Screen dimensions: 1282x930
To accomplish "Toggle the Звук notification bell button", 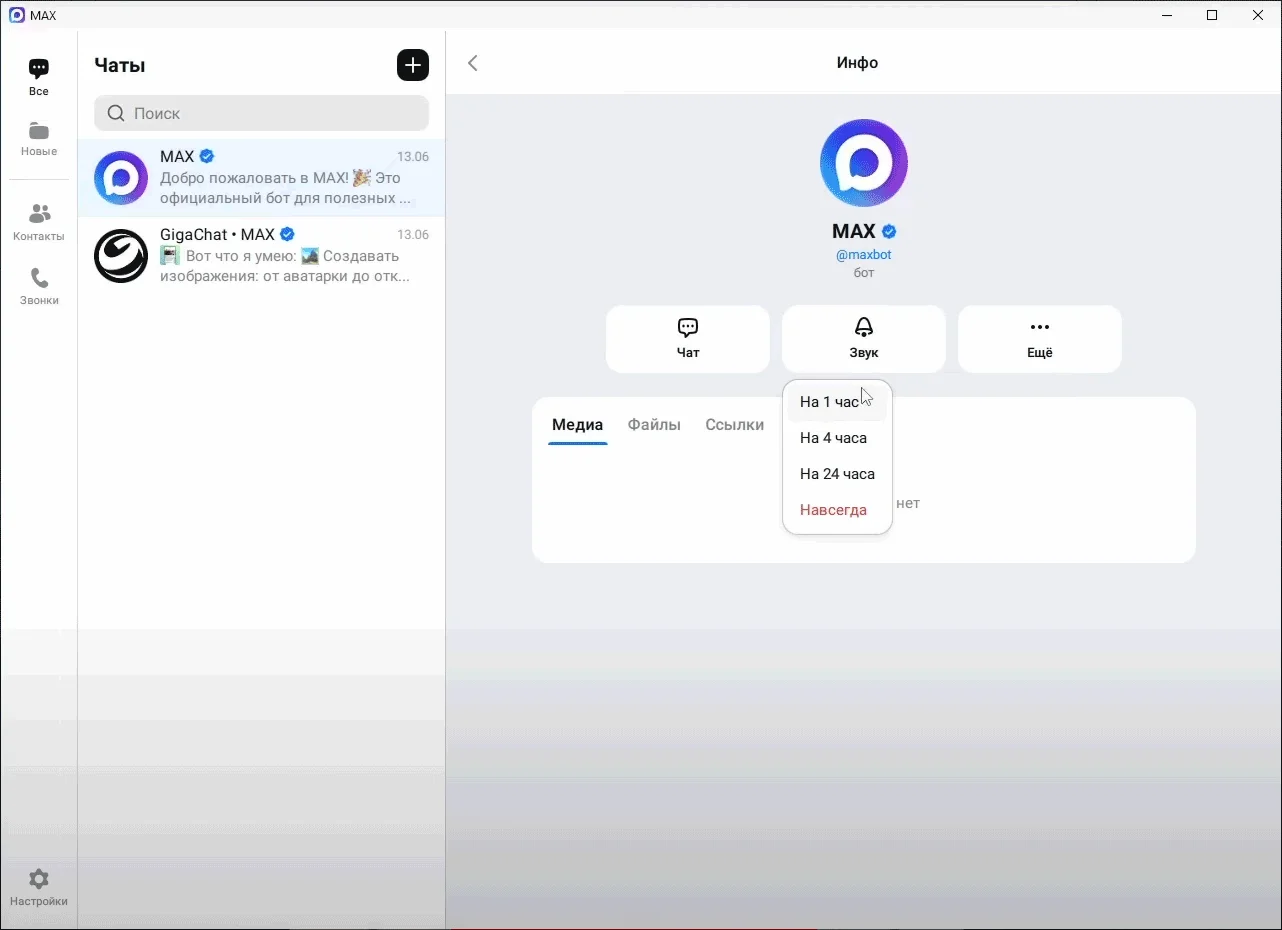I will coord(863,339).
